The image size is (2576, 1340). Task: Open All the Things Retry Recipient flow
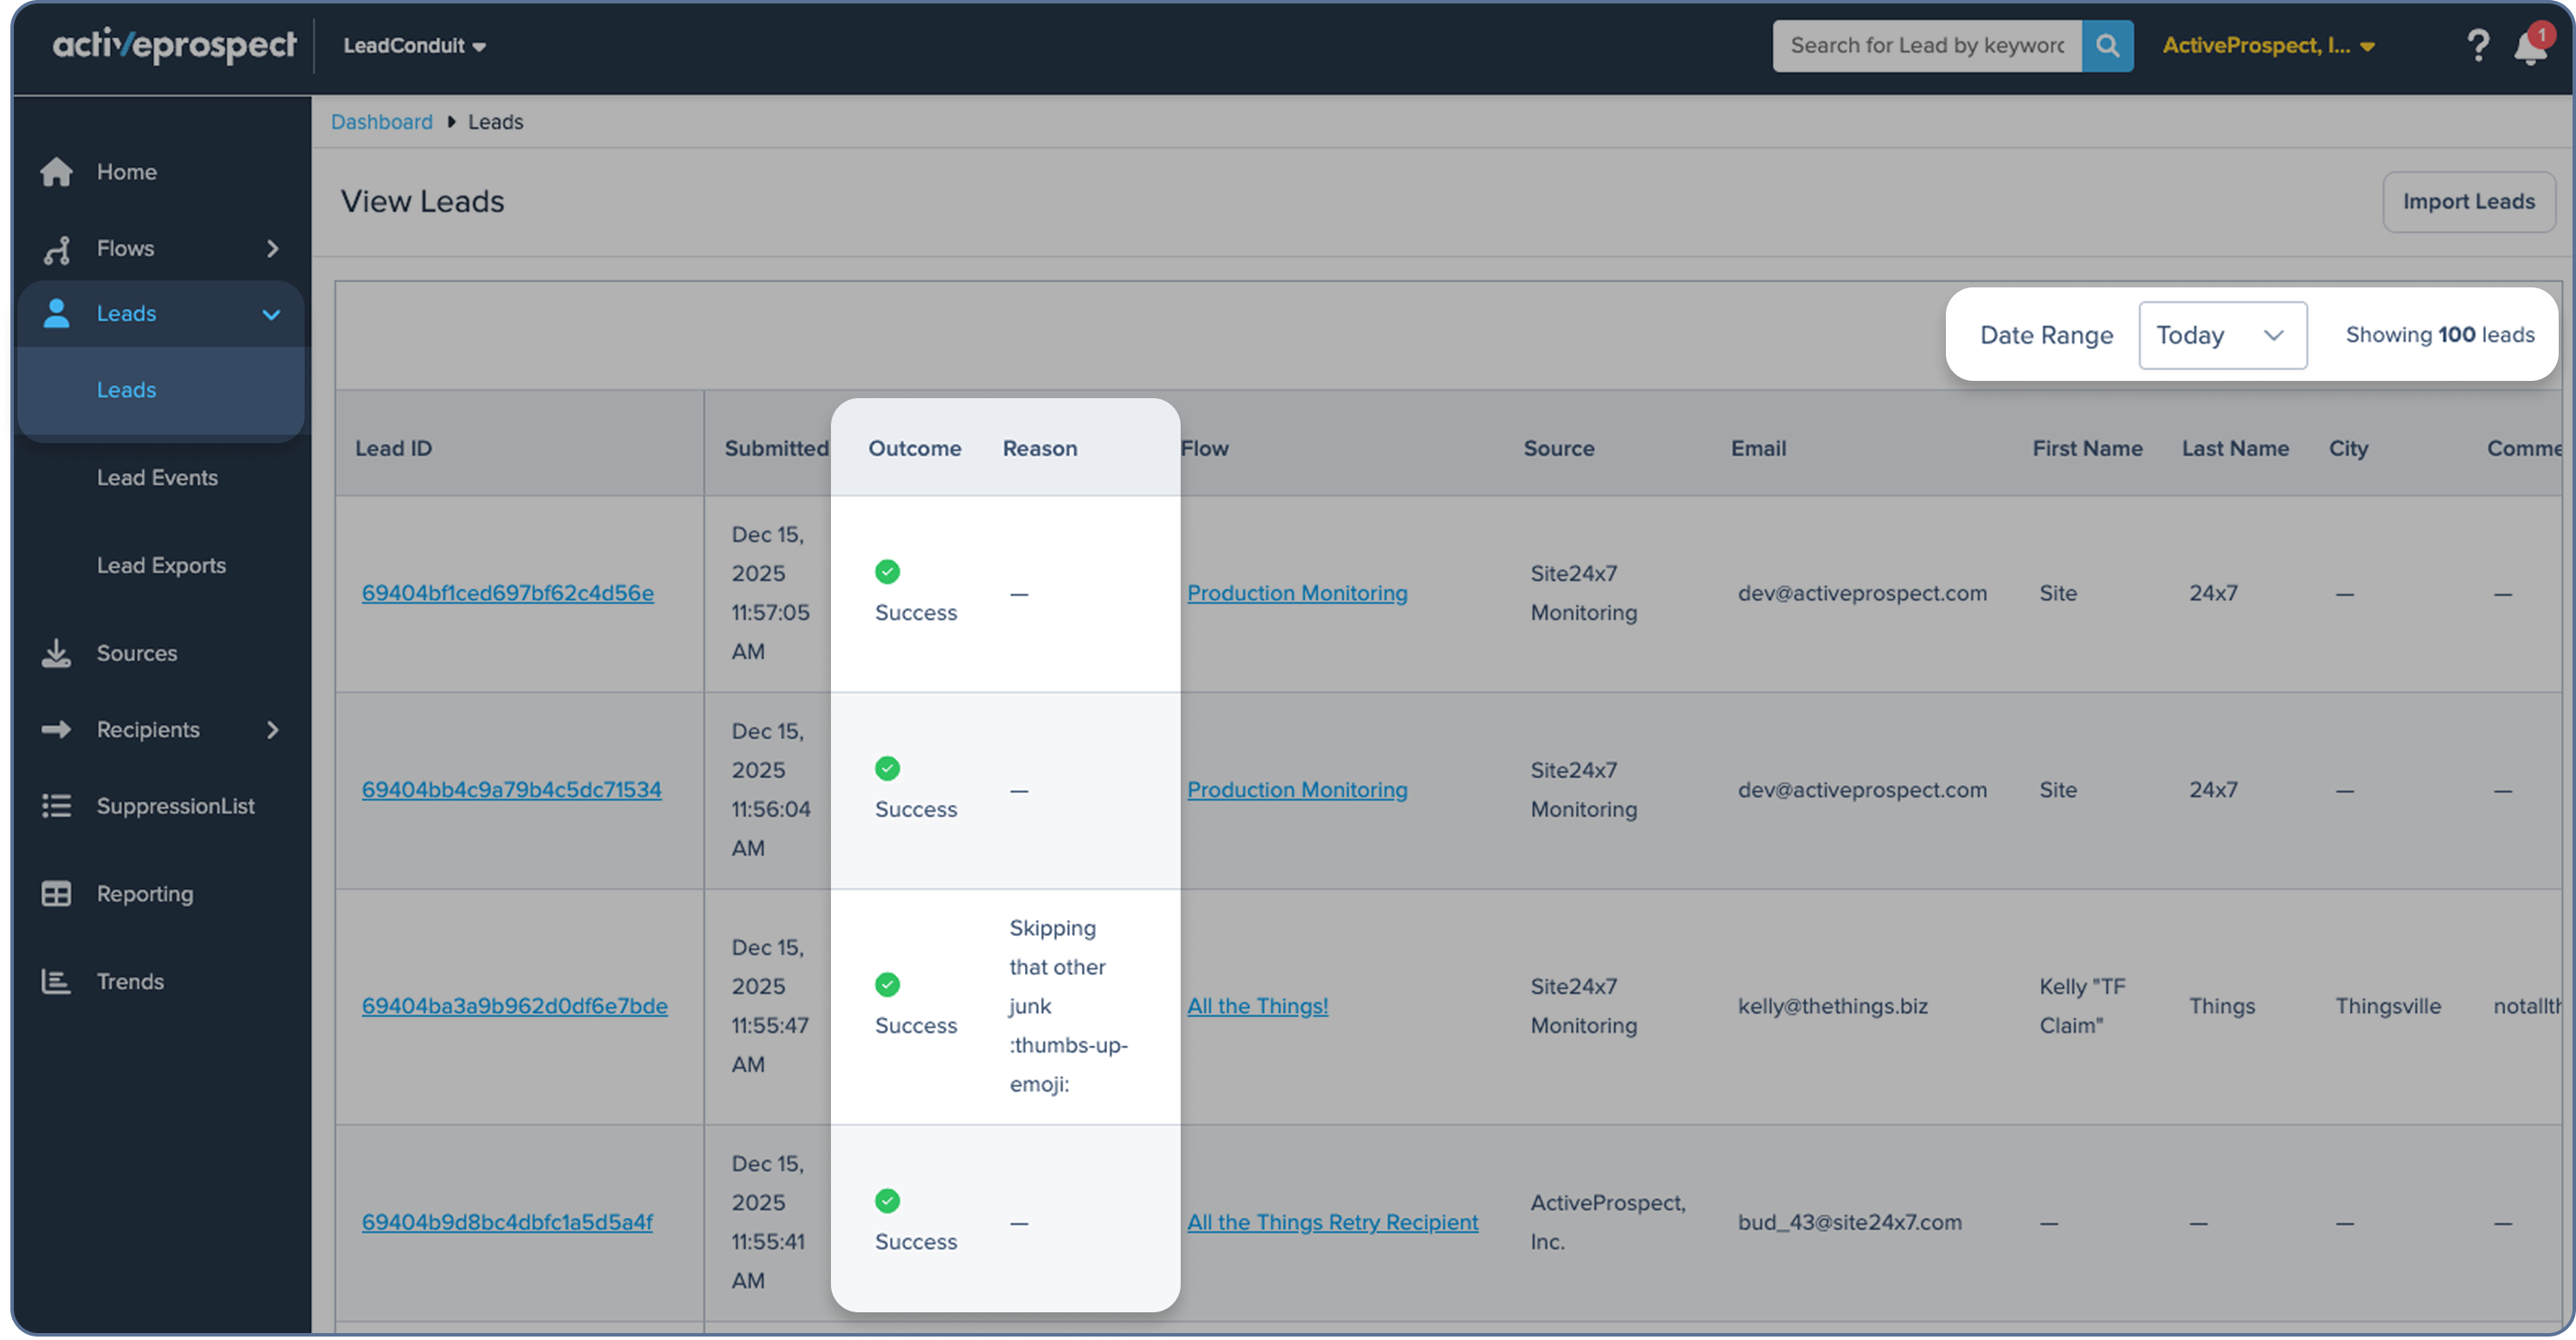[1333, 1222]
